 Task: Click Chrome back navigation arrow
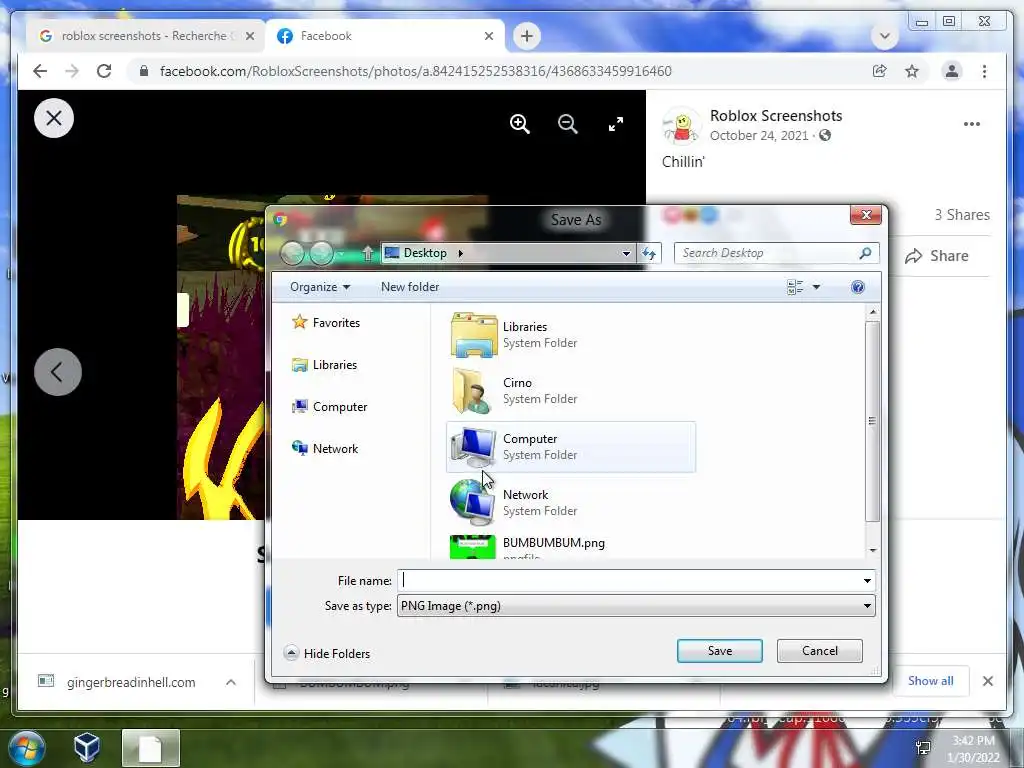pyautogui.click(x=40, y=71)
